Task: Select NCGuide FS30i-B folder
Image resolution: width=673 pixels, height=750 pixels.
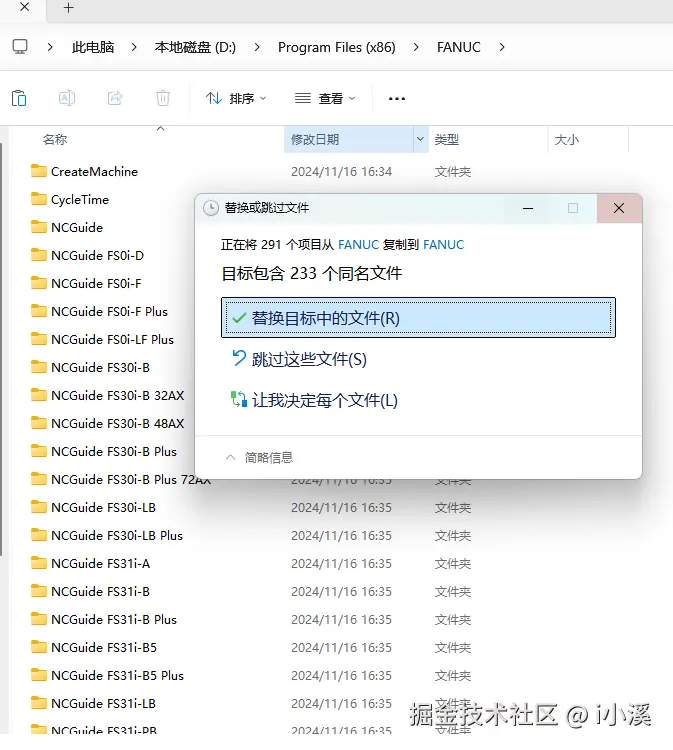Action: 90,367
